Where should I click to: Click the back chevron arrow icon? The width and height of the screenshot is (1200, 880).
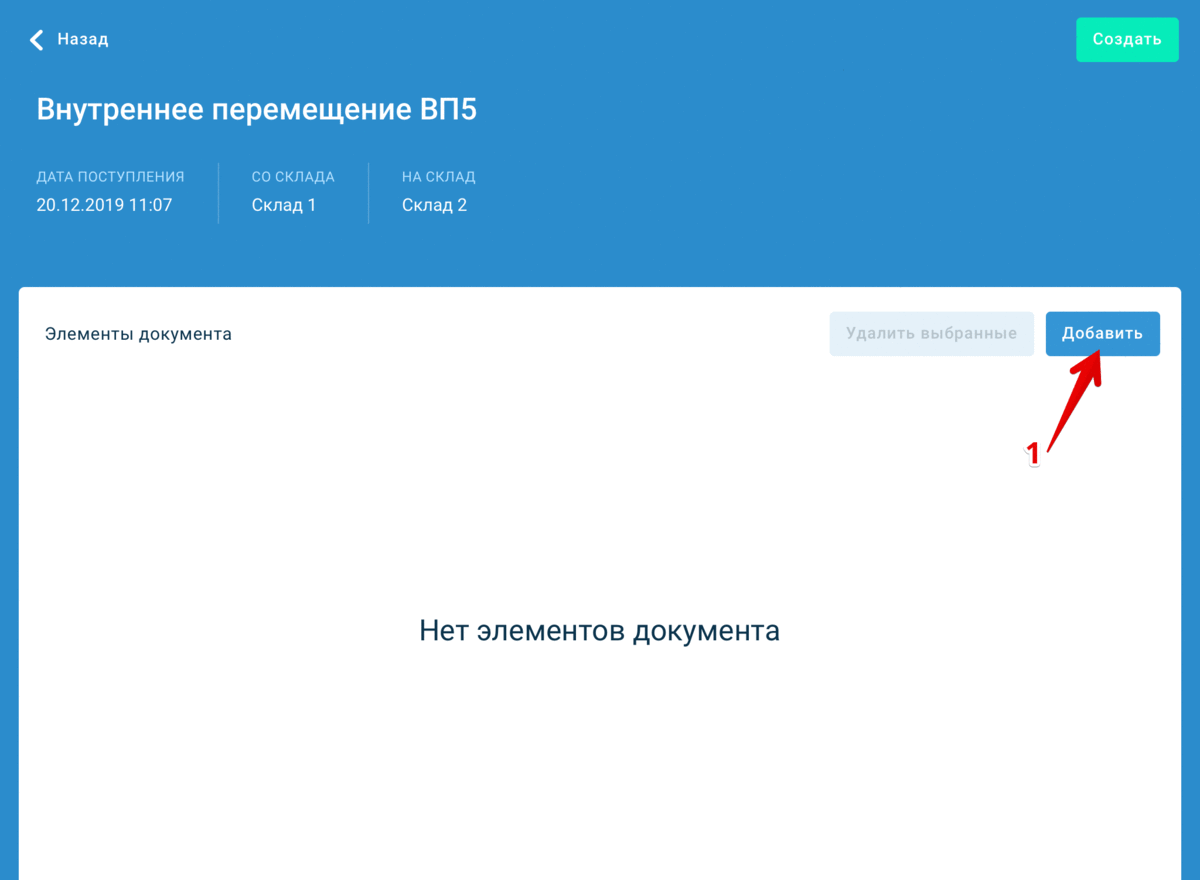pyautogui.click(x=37, y=40)
